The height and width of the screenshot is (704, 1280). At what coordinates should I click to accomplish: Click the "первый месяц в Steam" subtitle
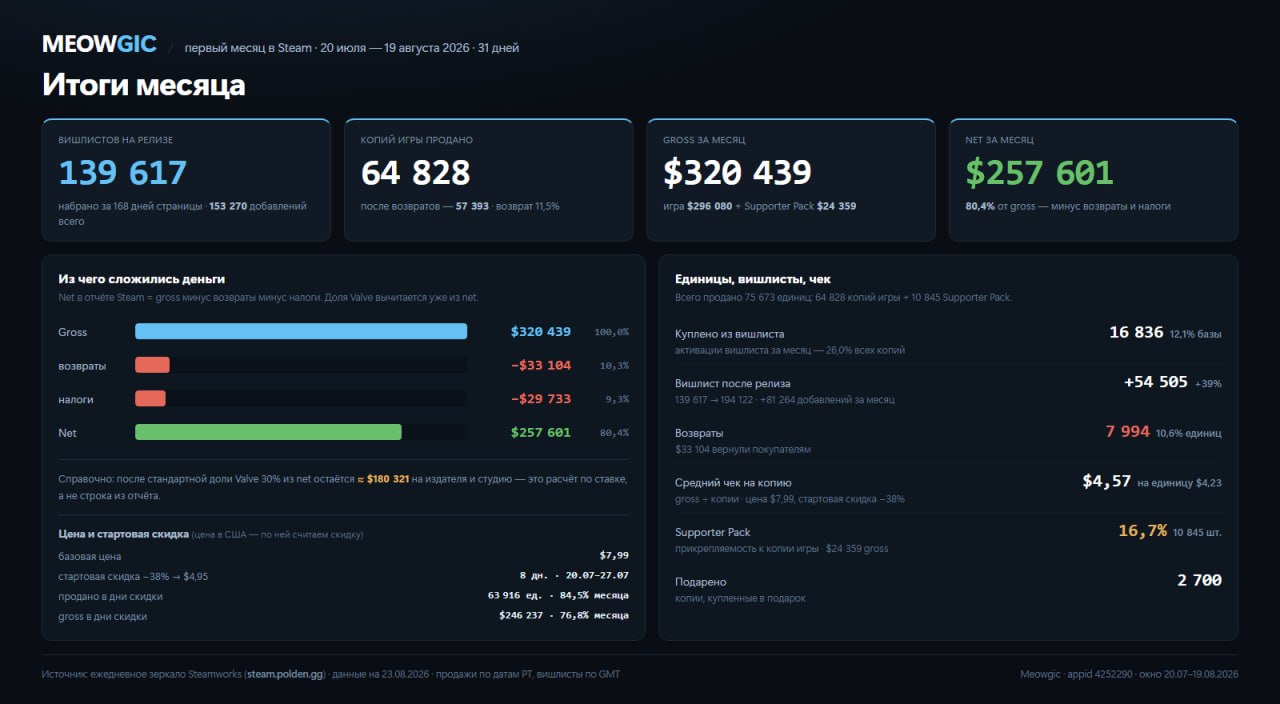click(x=248, y=48)
